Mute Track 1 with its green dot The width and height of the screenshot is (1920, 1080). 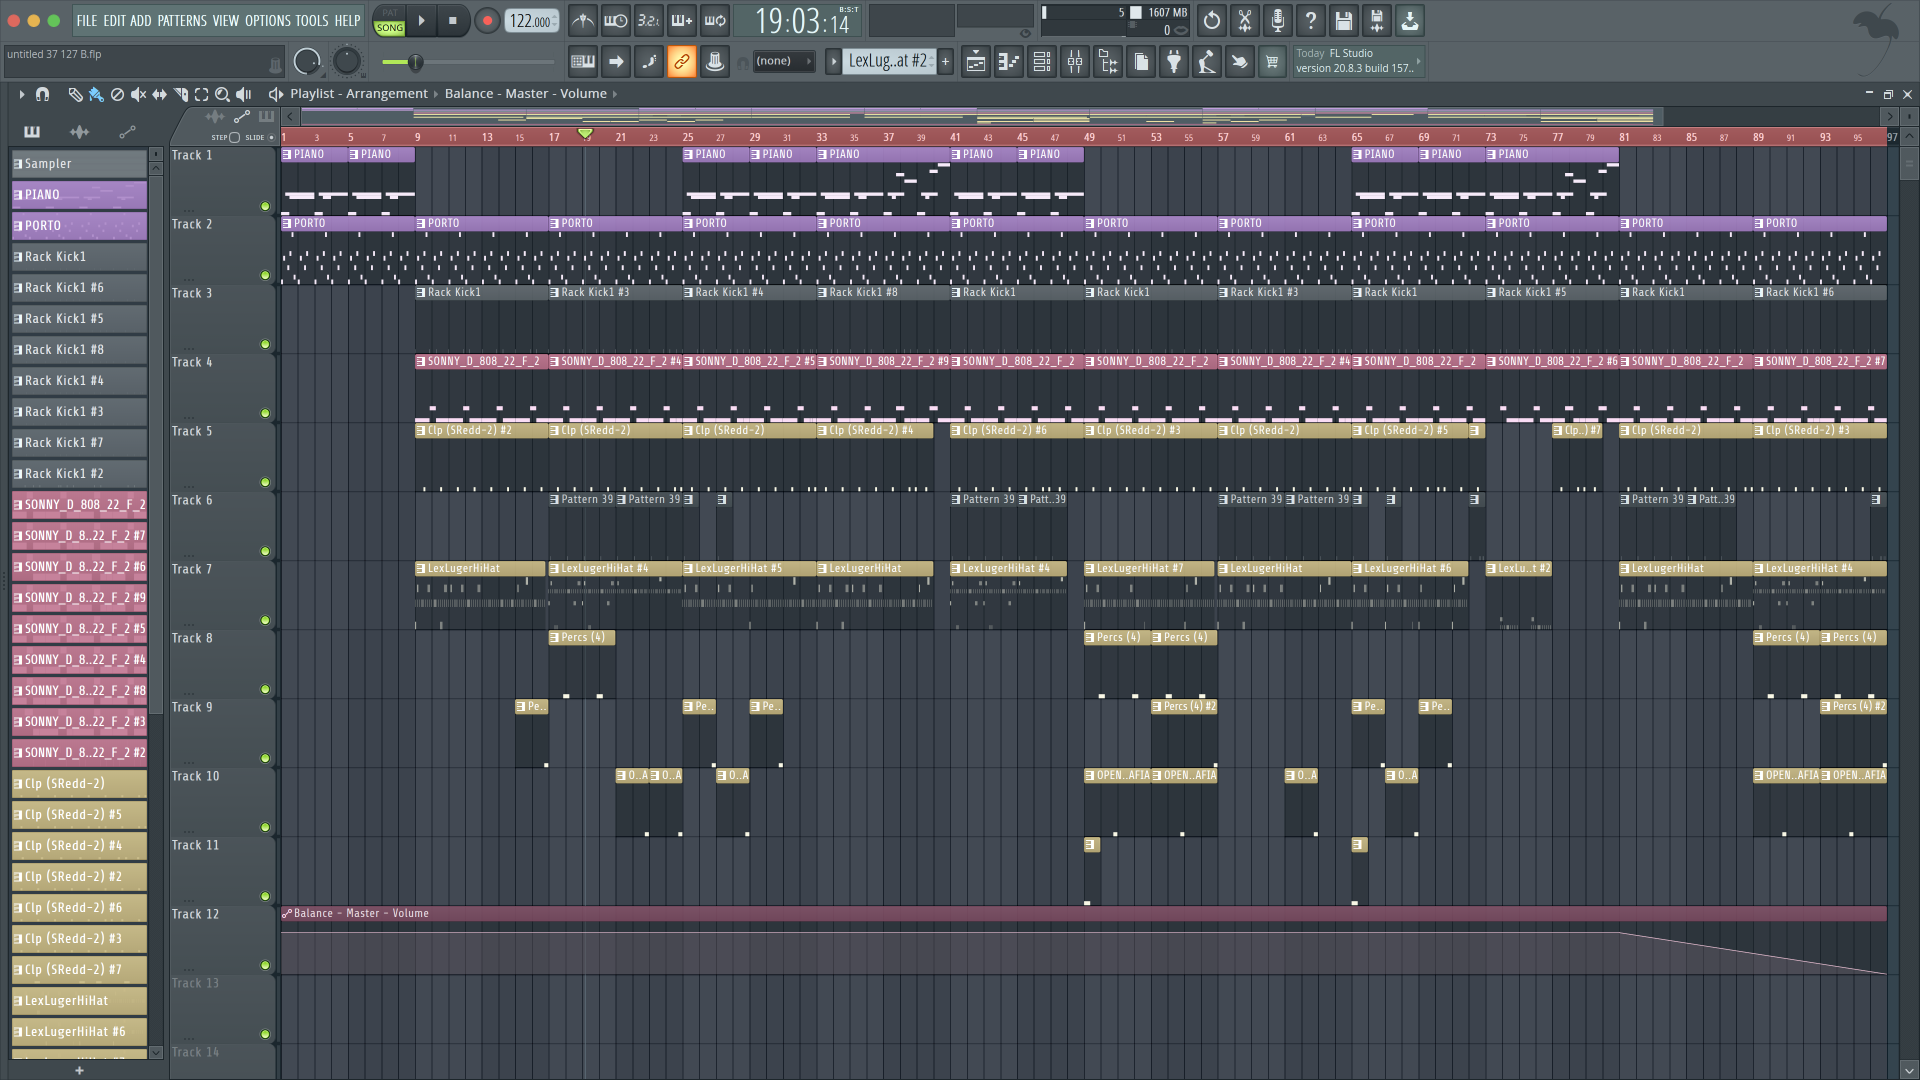tap(265, 206)
